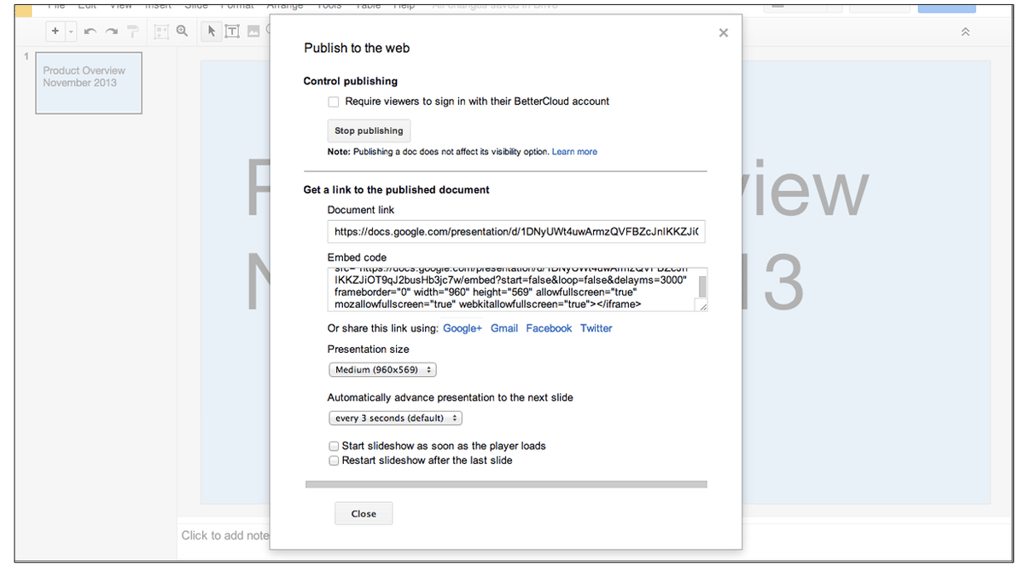Toggle restart slideshow after last slide
Screen dimensions: 1024x572
click(x=334, y=460)
